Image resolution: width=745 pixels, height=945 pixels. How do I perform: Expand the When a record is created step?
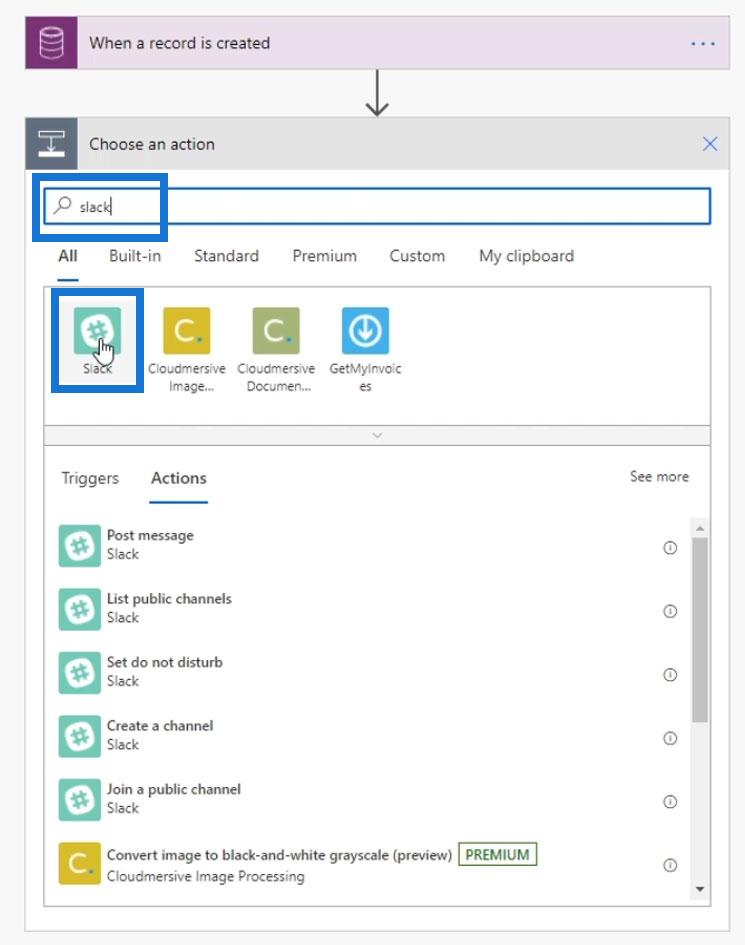pyautogui.click(x=377, y=43)
